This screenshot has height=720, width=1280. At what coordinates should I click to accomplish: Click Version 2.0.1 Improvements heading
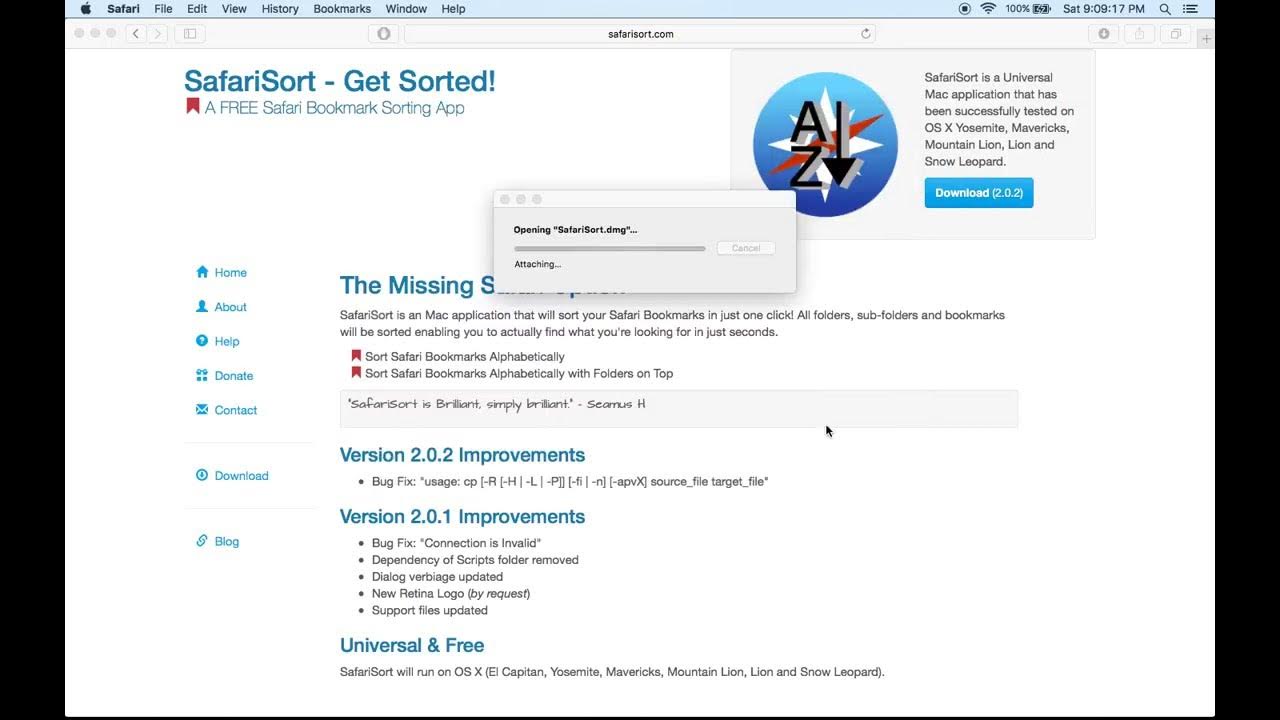pos(462,517)
